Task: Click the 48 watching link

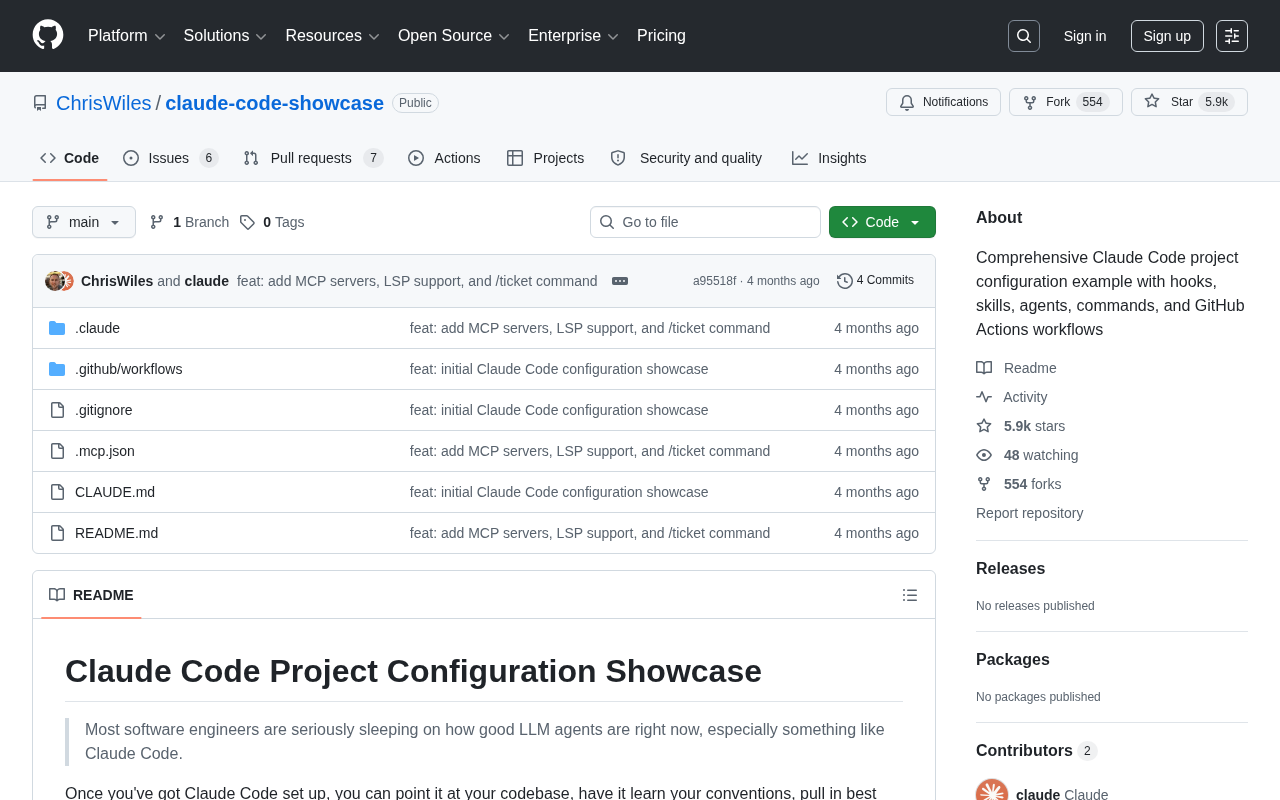Action: (1041, 455)
